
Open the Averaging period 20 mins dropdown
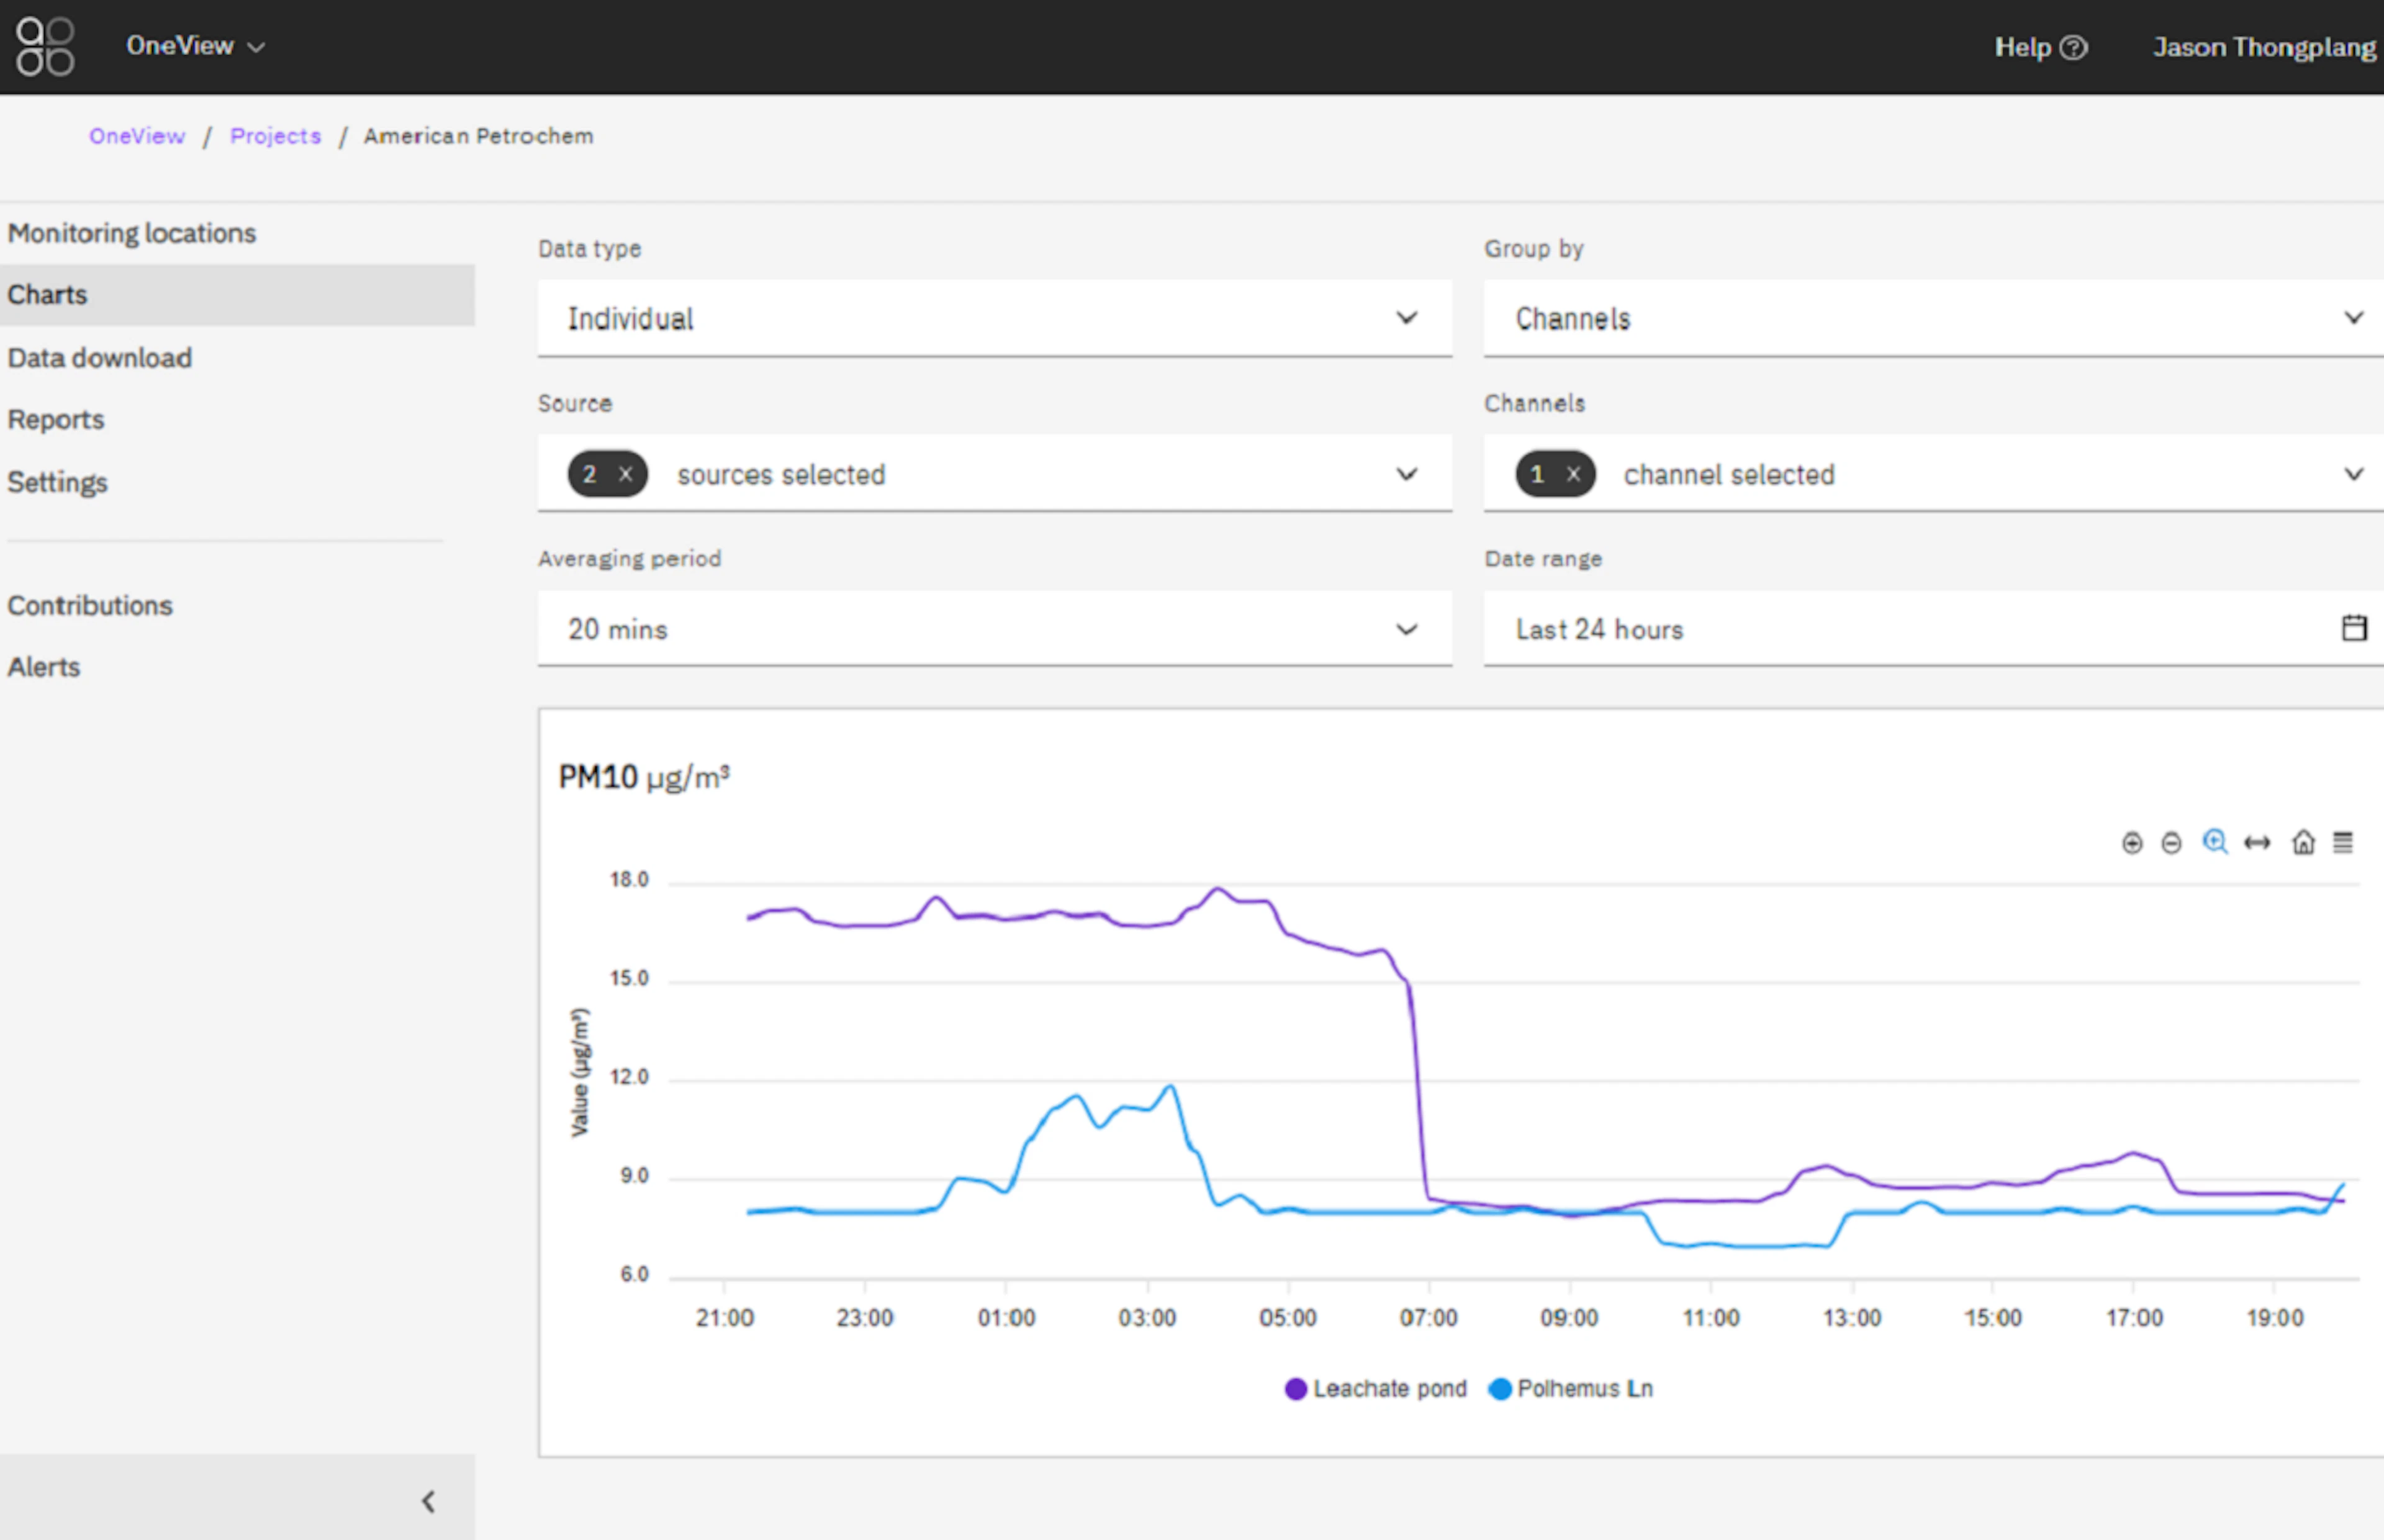coord(994,629)
